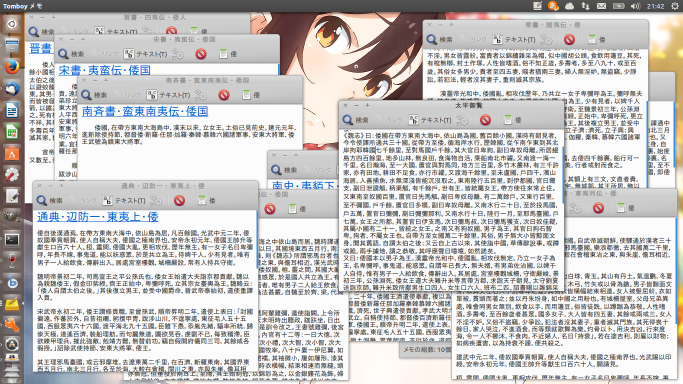Open network connections indicator
The width and height of the screenshot is (683, 384).
585,6
